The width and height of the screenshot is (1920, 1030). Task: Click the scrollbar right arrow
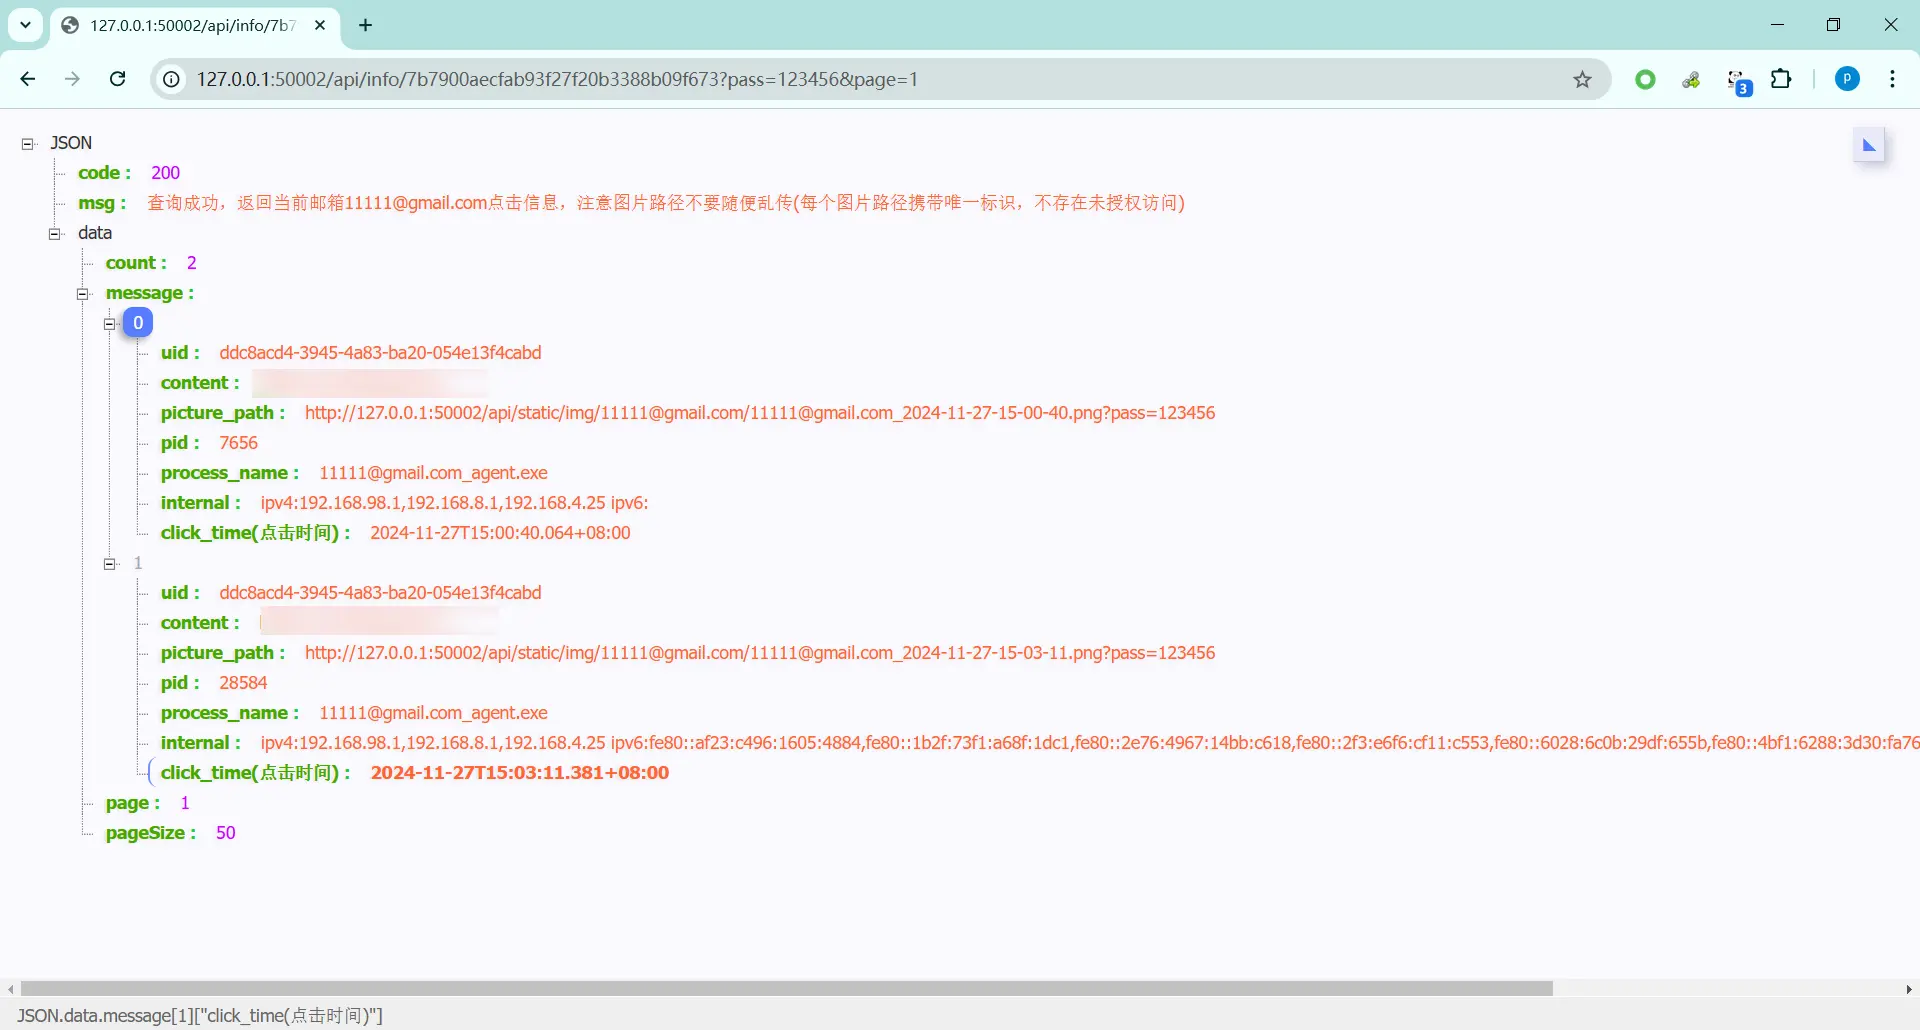click(1909, 989)
